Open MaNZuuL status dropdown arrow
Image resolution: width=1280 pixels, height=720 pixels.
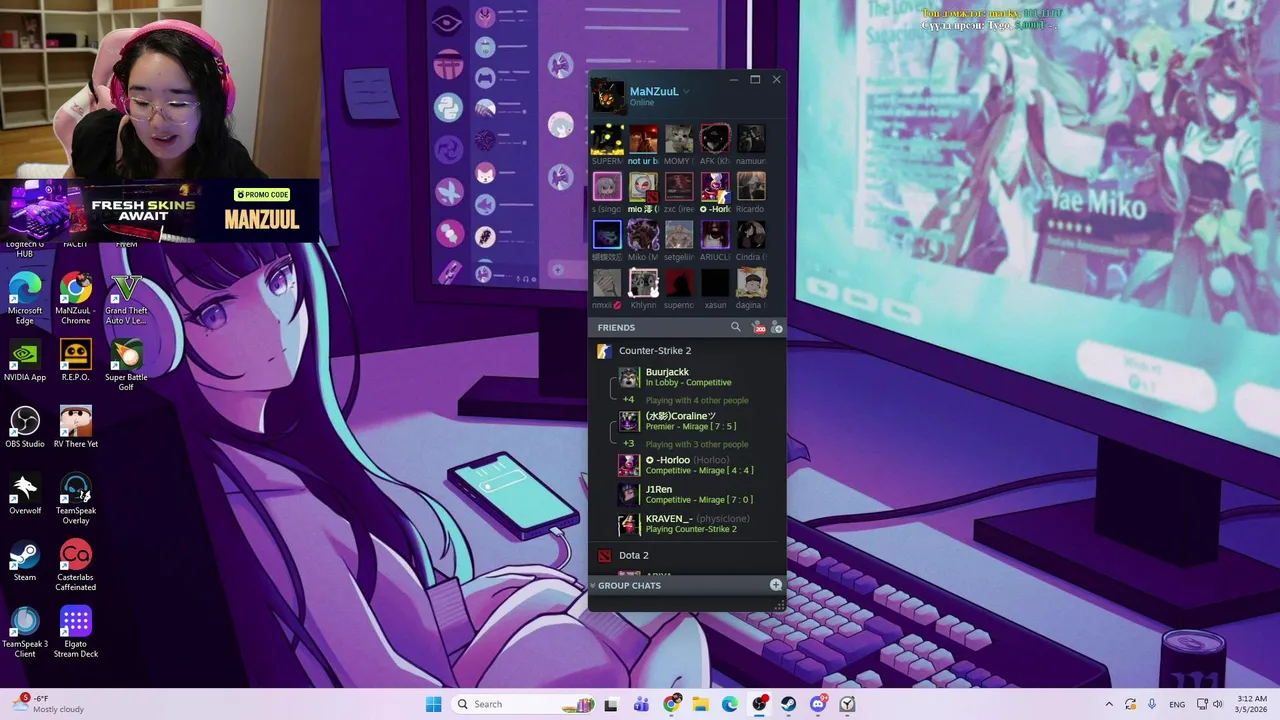(686, 92)
